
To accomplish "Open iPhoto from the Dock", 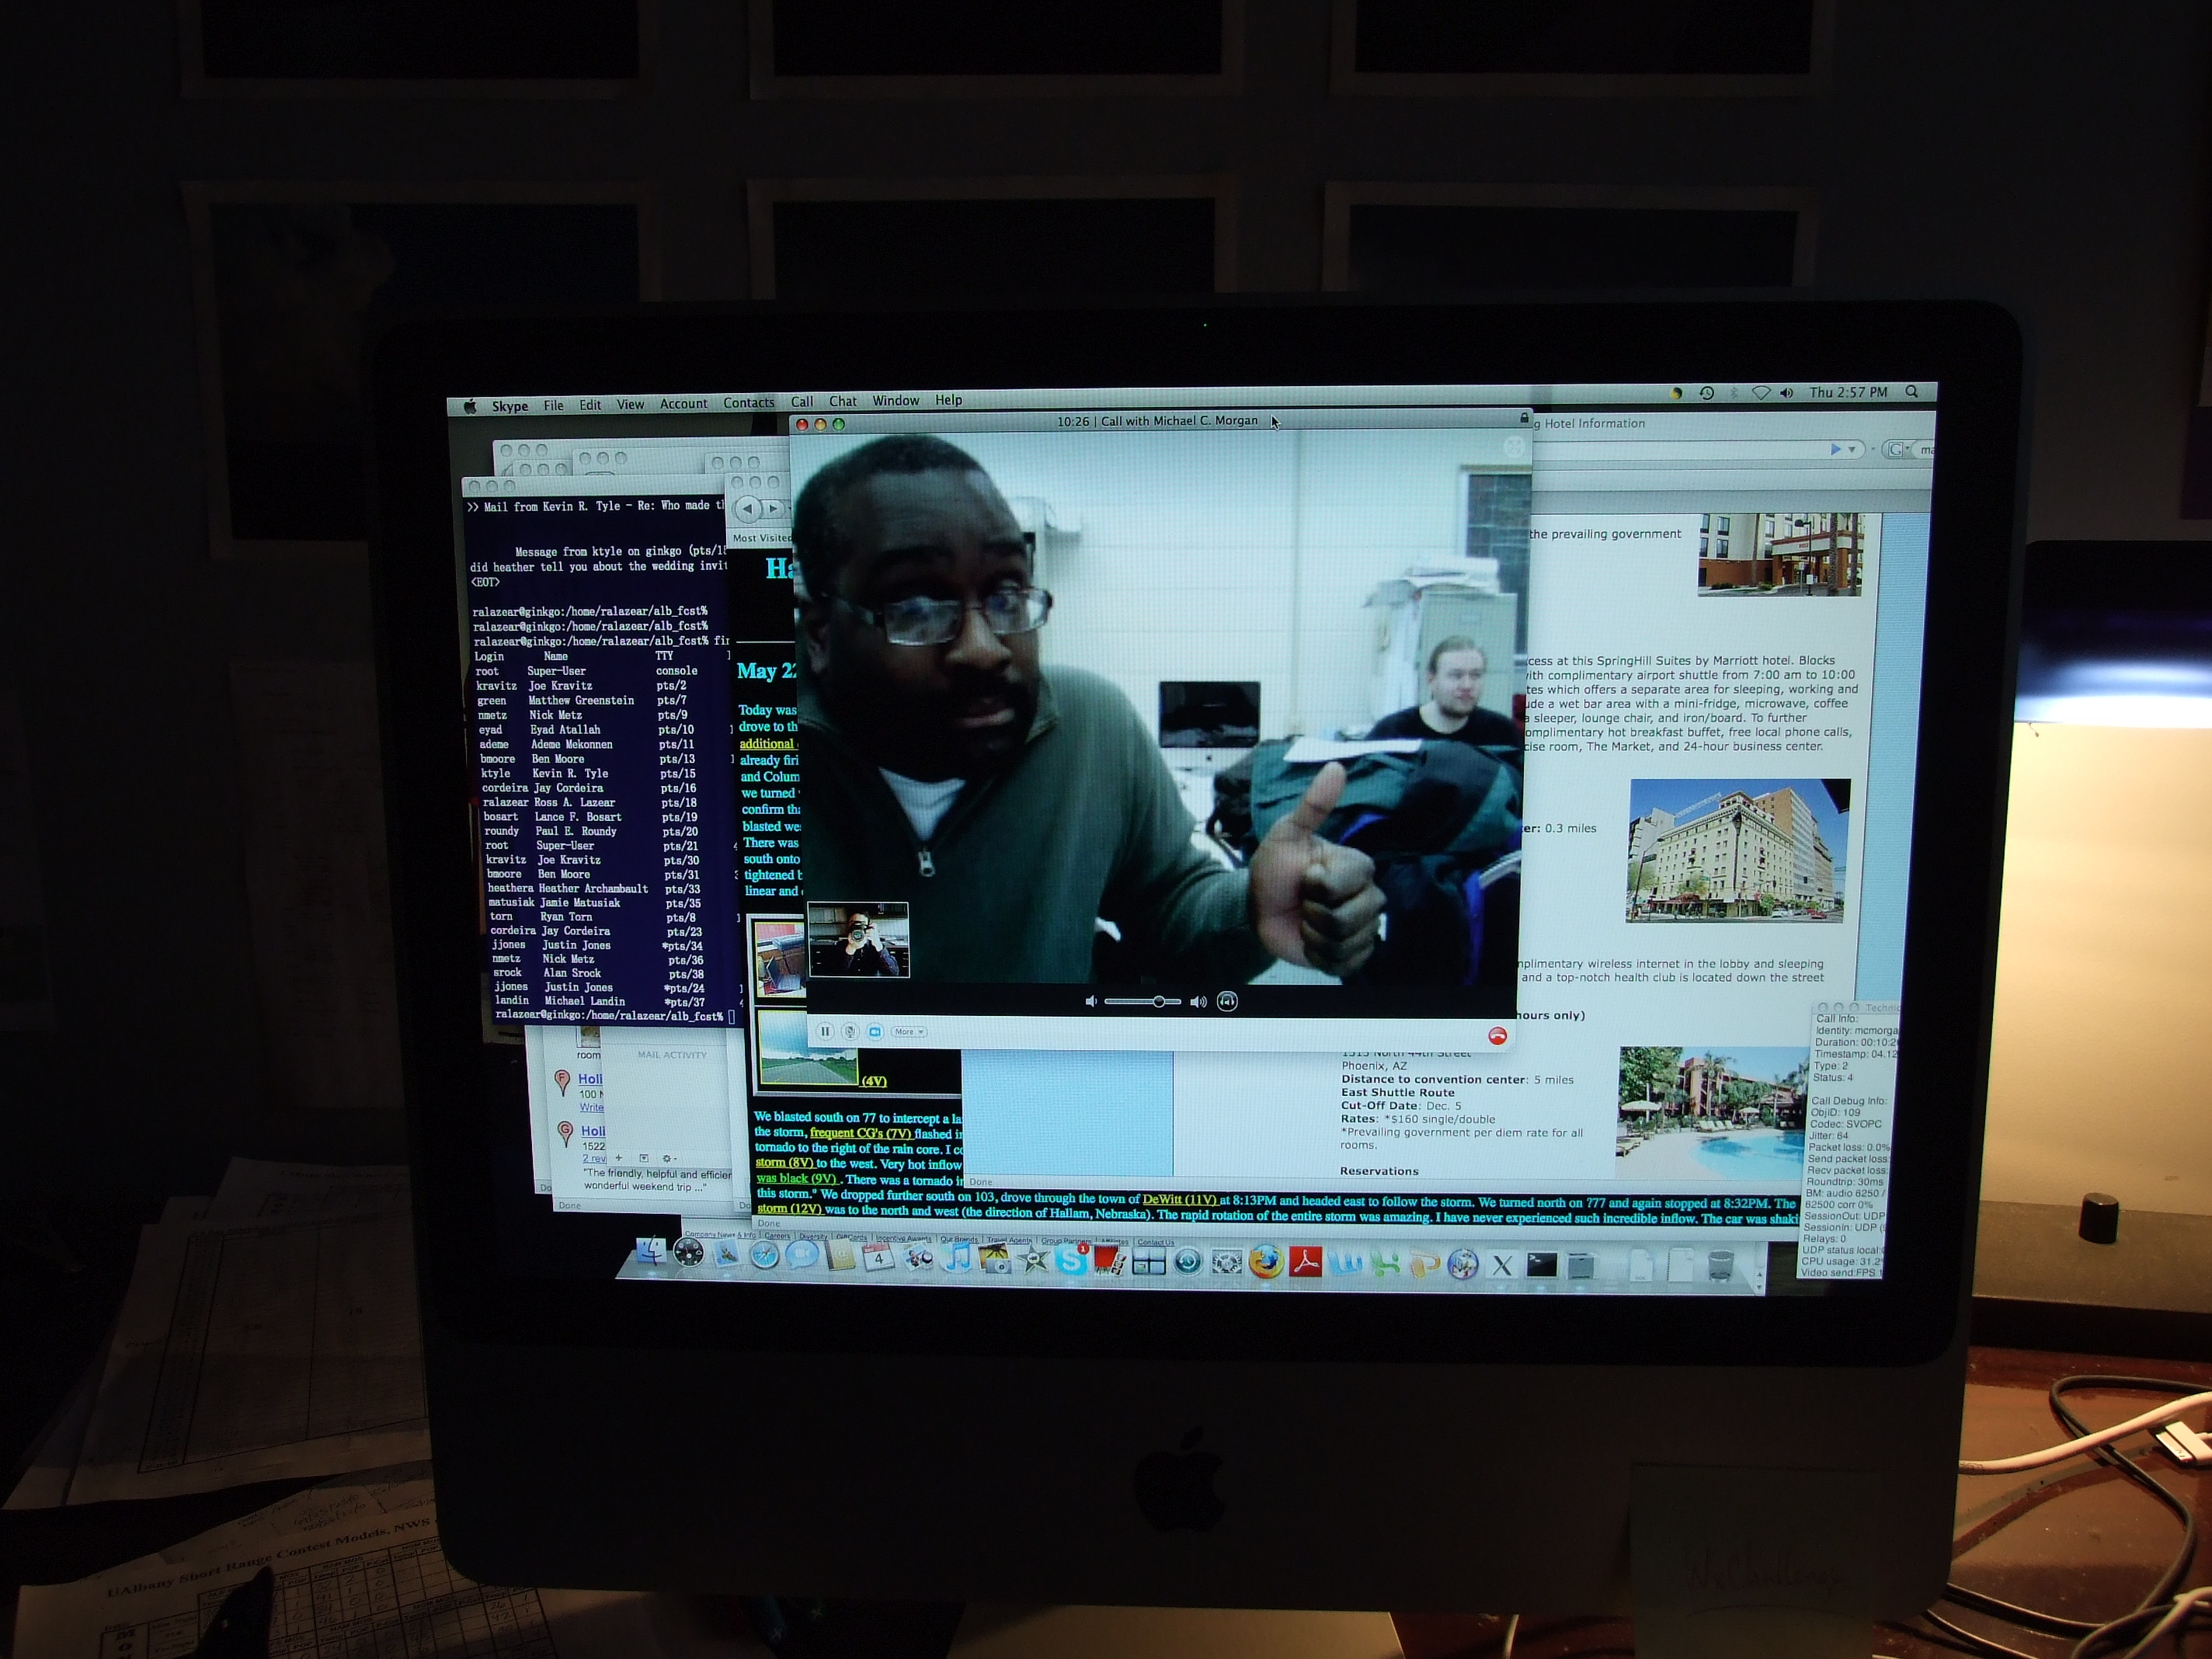I will tap(995, 1260).
